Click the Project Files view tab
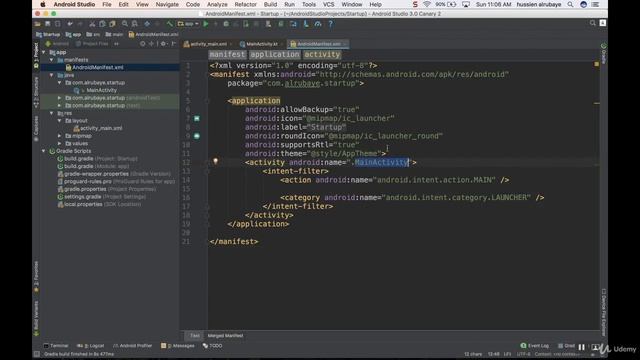640x360 pixels. [93, 44]
